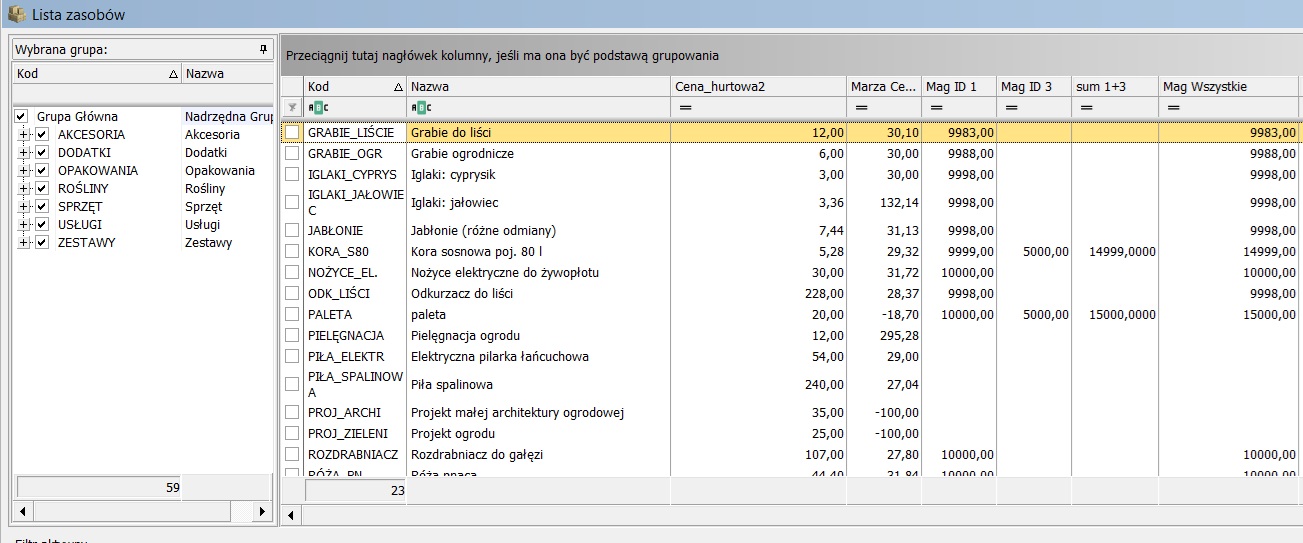This screenshot has height=543, width=1303.
Task: Sort by Cena_hurtowa2 column header
Action: (759, 87)
